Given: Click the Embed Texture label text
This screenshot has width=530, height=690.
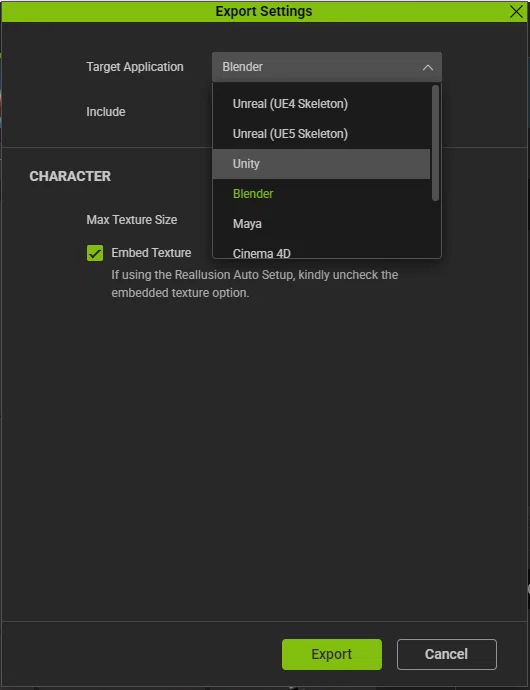Looking at the screenshot, I should point(151,253).
